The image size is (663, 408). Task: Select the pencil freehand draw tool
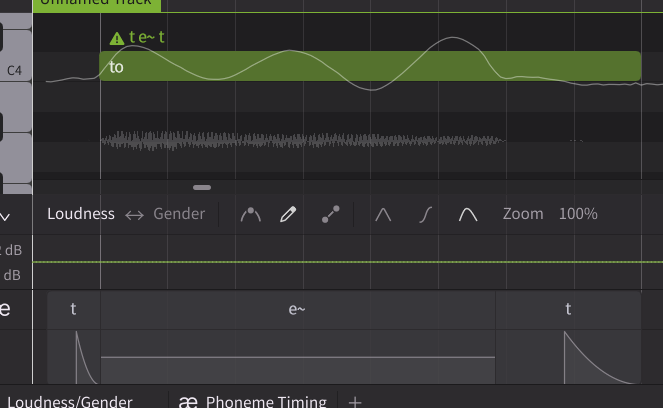[288, 214]
